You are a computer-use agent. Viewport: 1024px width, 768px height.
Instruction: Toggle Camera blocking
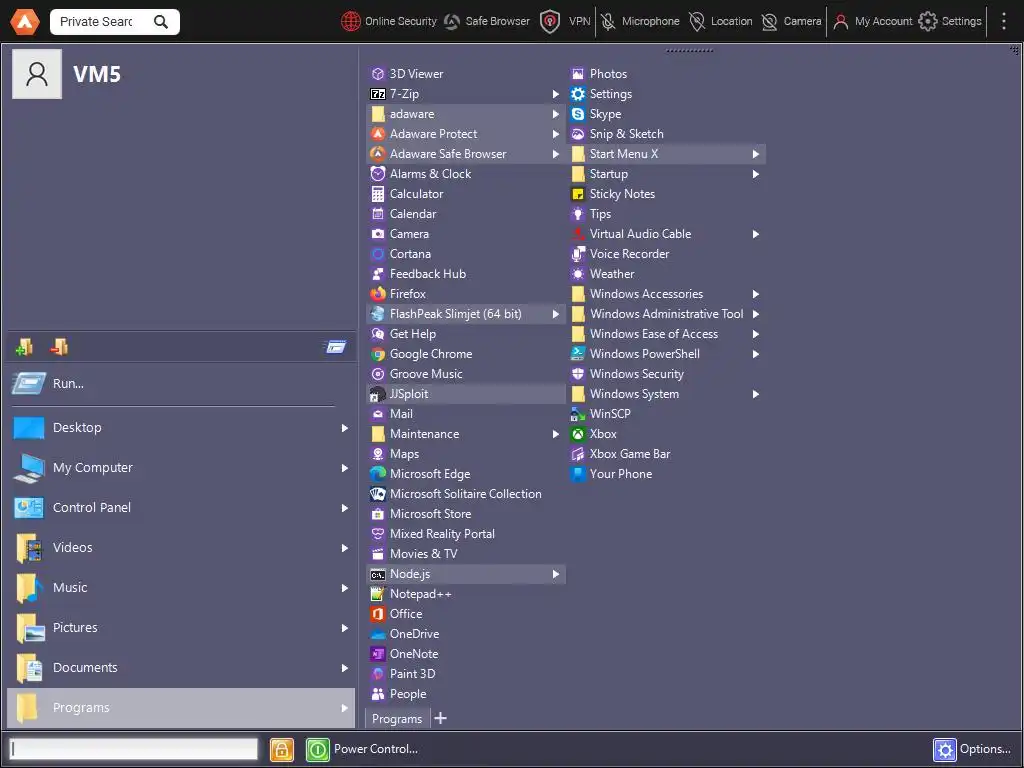point(792,22)
